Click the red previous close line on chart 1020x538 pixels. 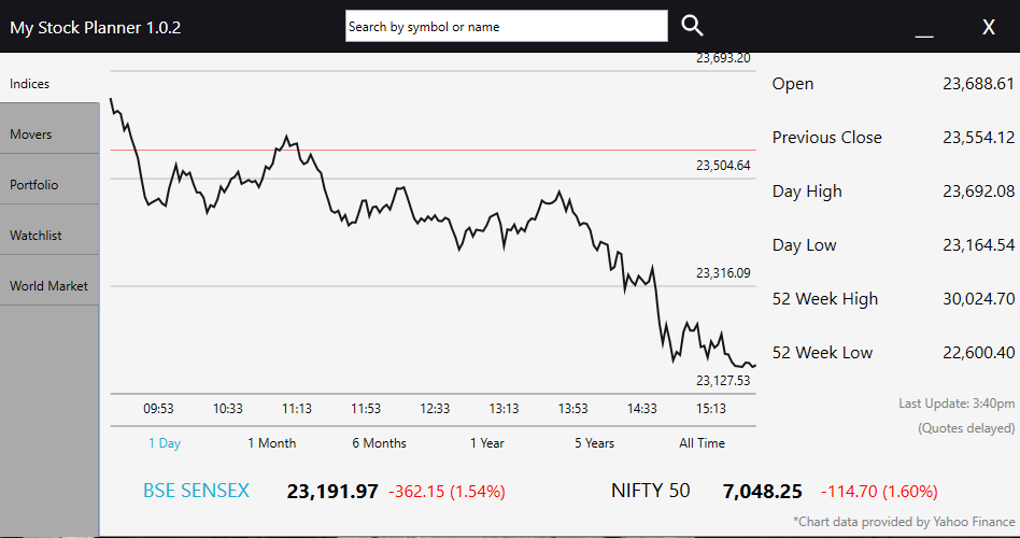pyautogui.click(x=433, y=150)
